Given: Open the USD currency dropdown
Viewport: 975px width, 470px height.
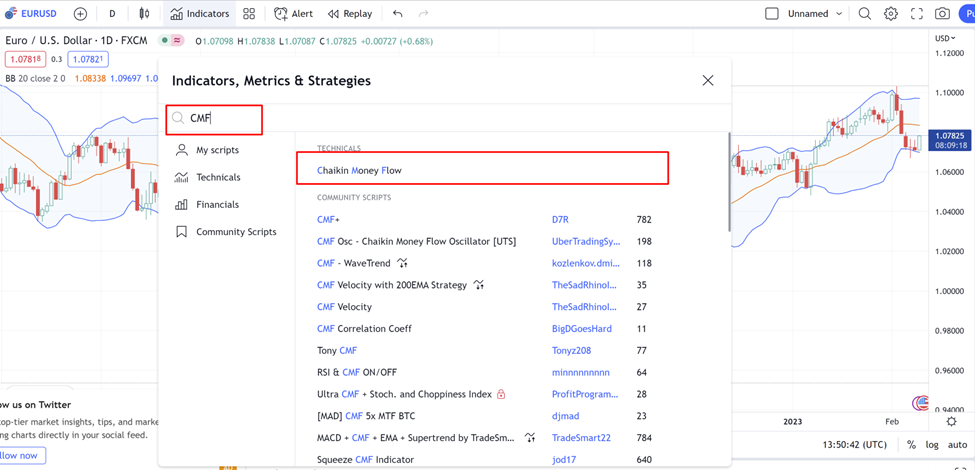Looking at the screenshot, I should tap(945, 39).
